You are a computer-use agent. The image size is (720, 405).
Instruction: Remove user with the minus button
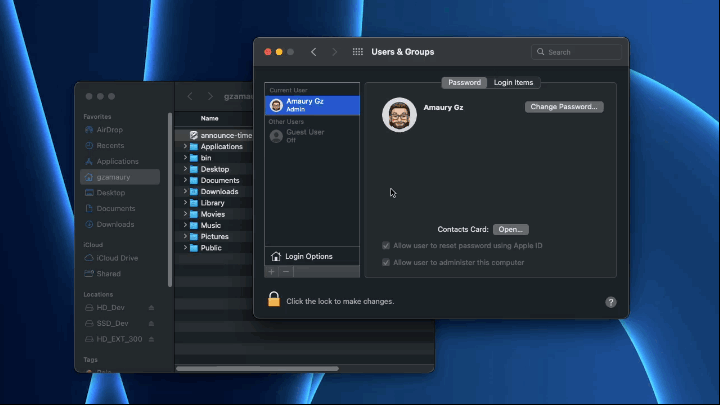286,272
